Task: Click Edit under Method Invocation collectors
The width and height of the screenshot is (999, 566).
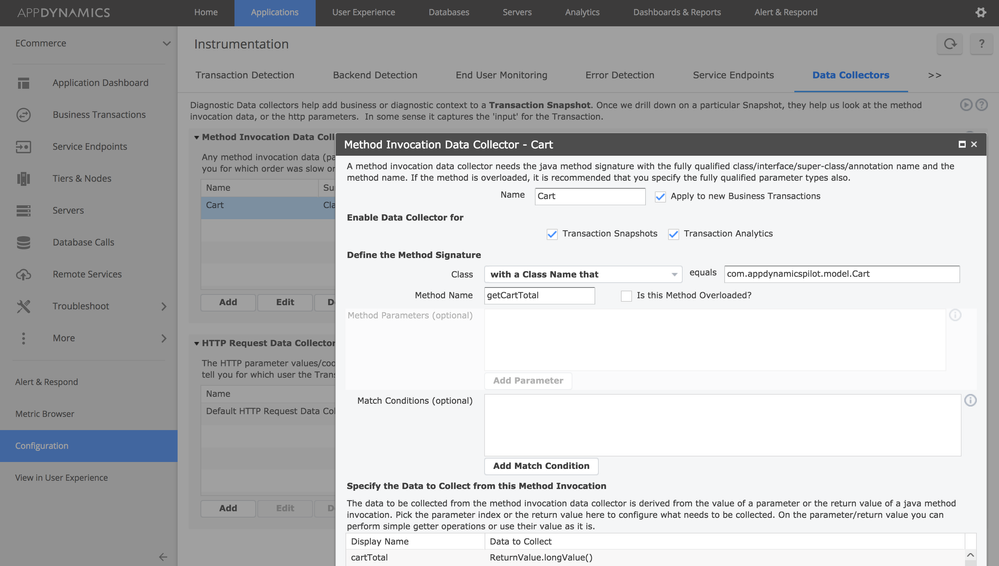Action: pos(285,302)
